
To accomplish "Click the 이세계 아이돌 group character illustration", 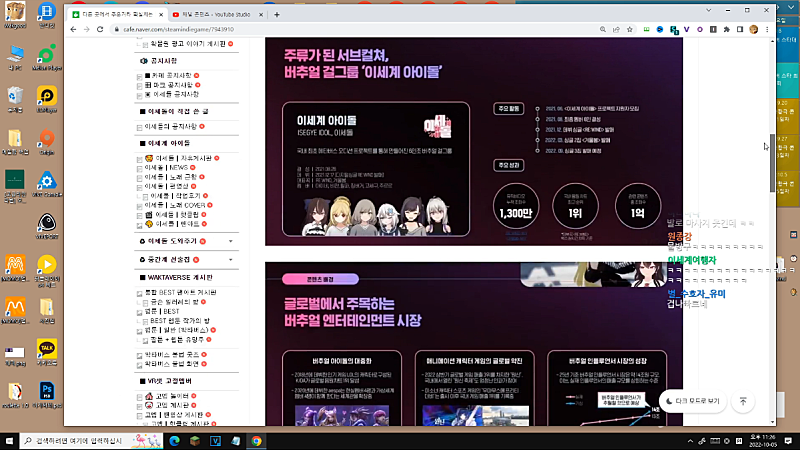I will coord(376,216).
